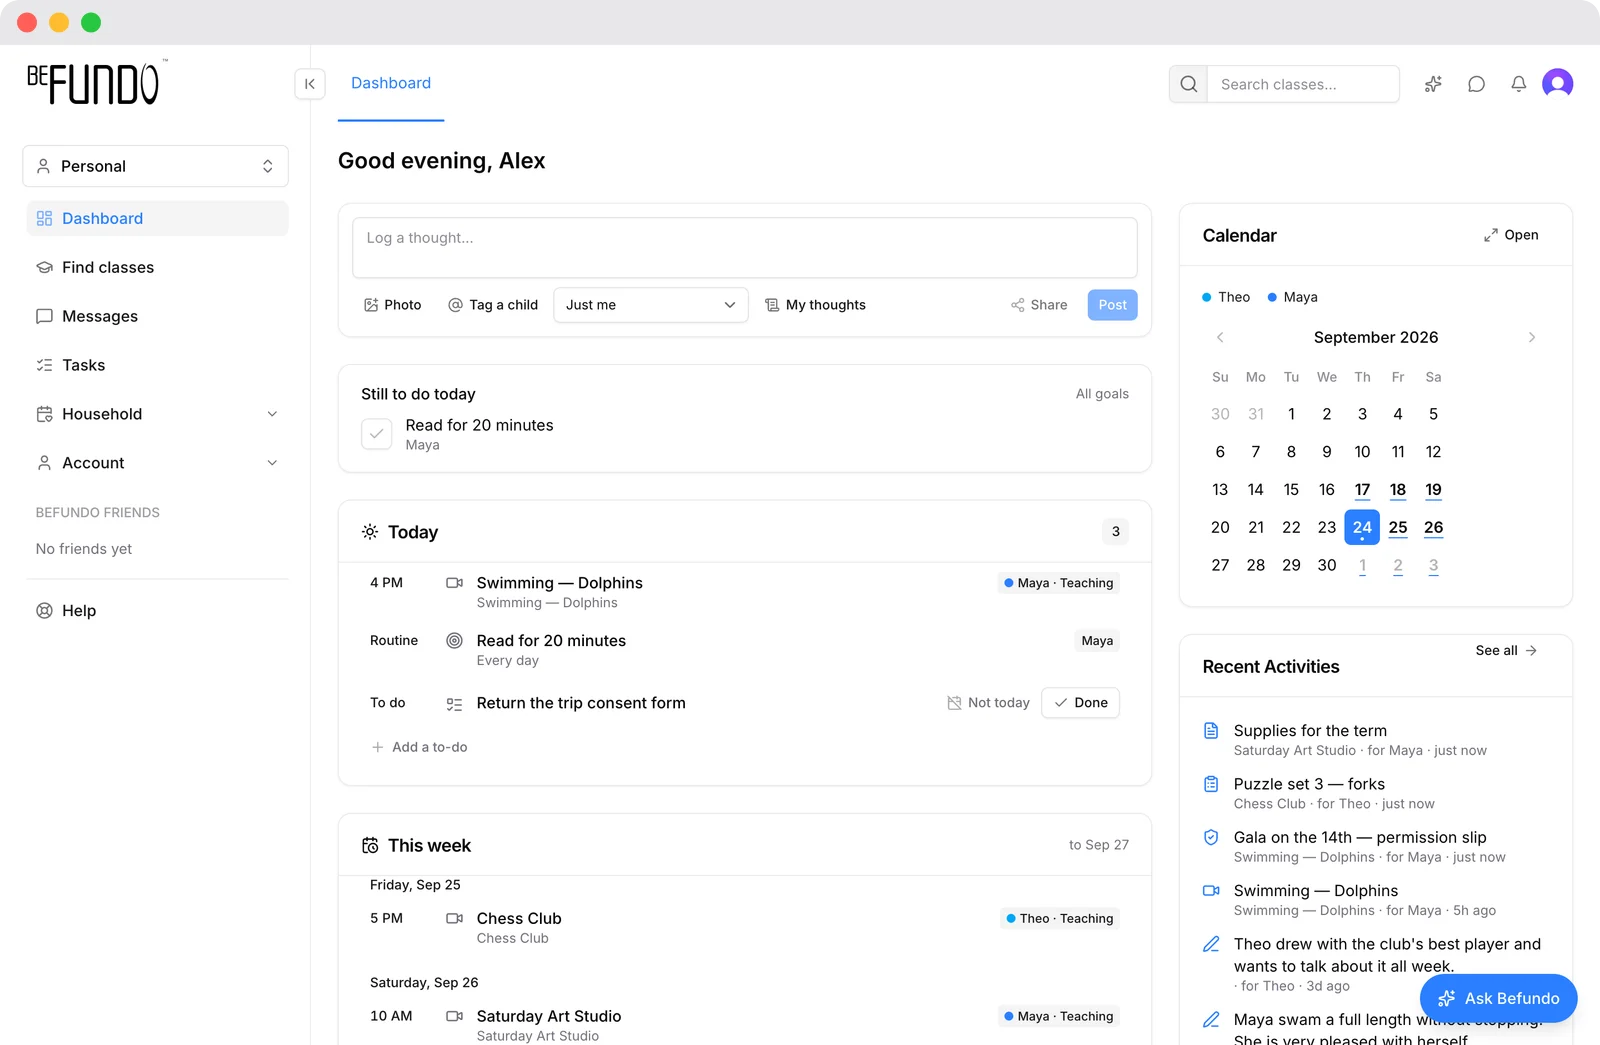Open Help in sidebar
Screen dimensions: 1600x1045
tap(157, 611)
